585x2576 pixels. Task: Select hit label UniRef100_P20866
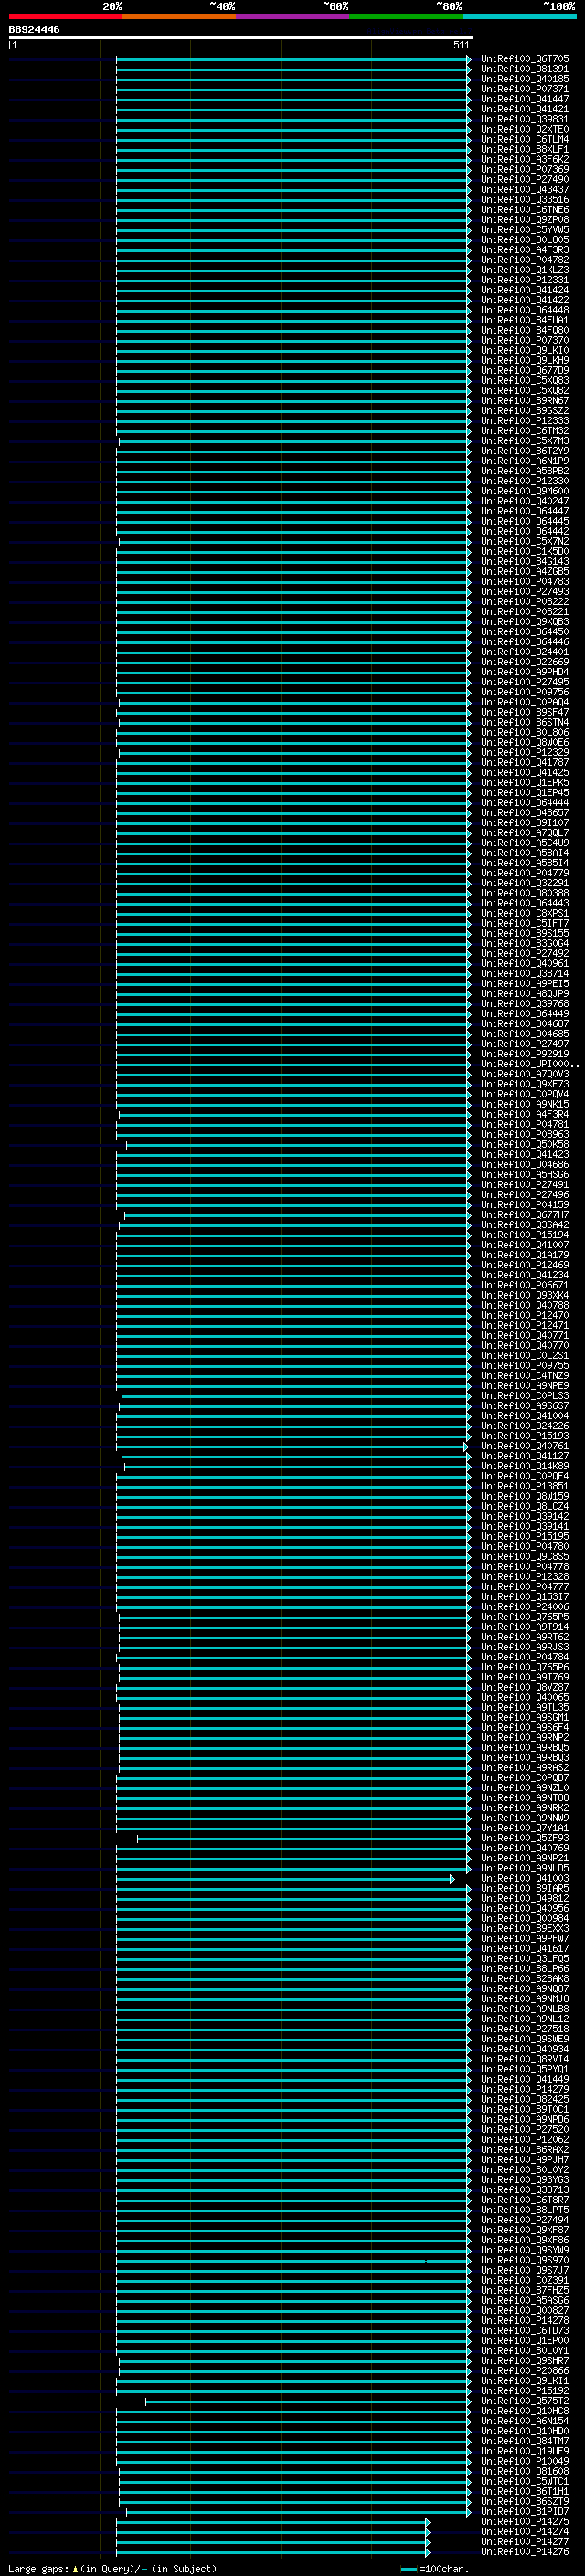[x=525, y=2371]
